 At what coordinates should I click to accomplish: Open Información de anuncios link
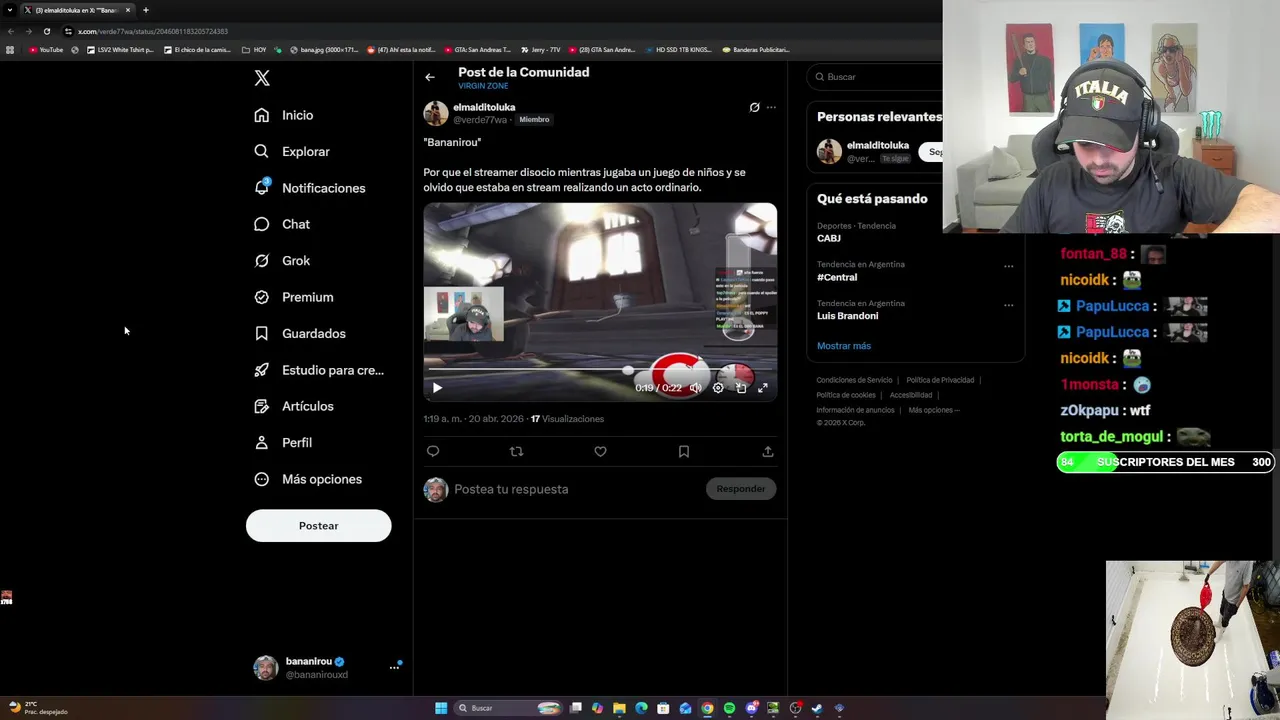(x=855, y=410)
